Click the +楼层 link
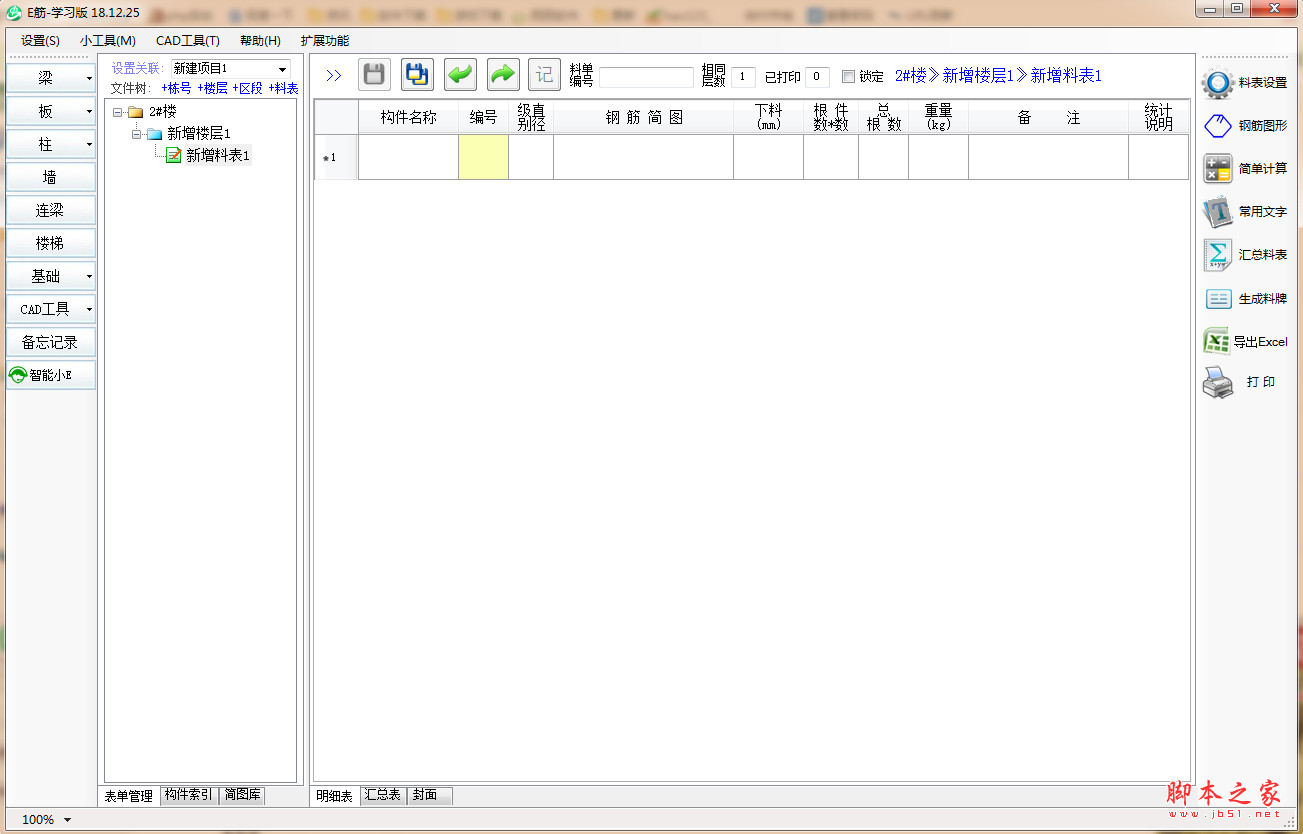The image size is (1303, 834). point(212,88)
